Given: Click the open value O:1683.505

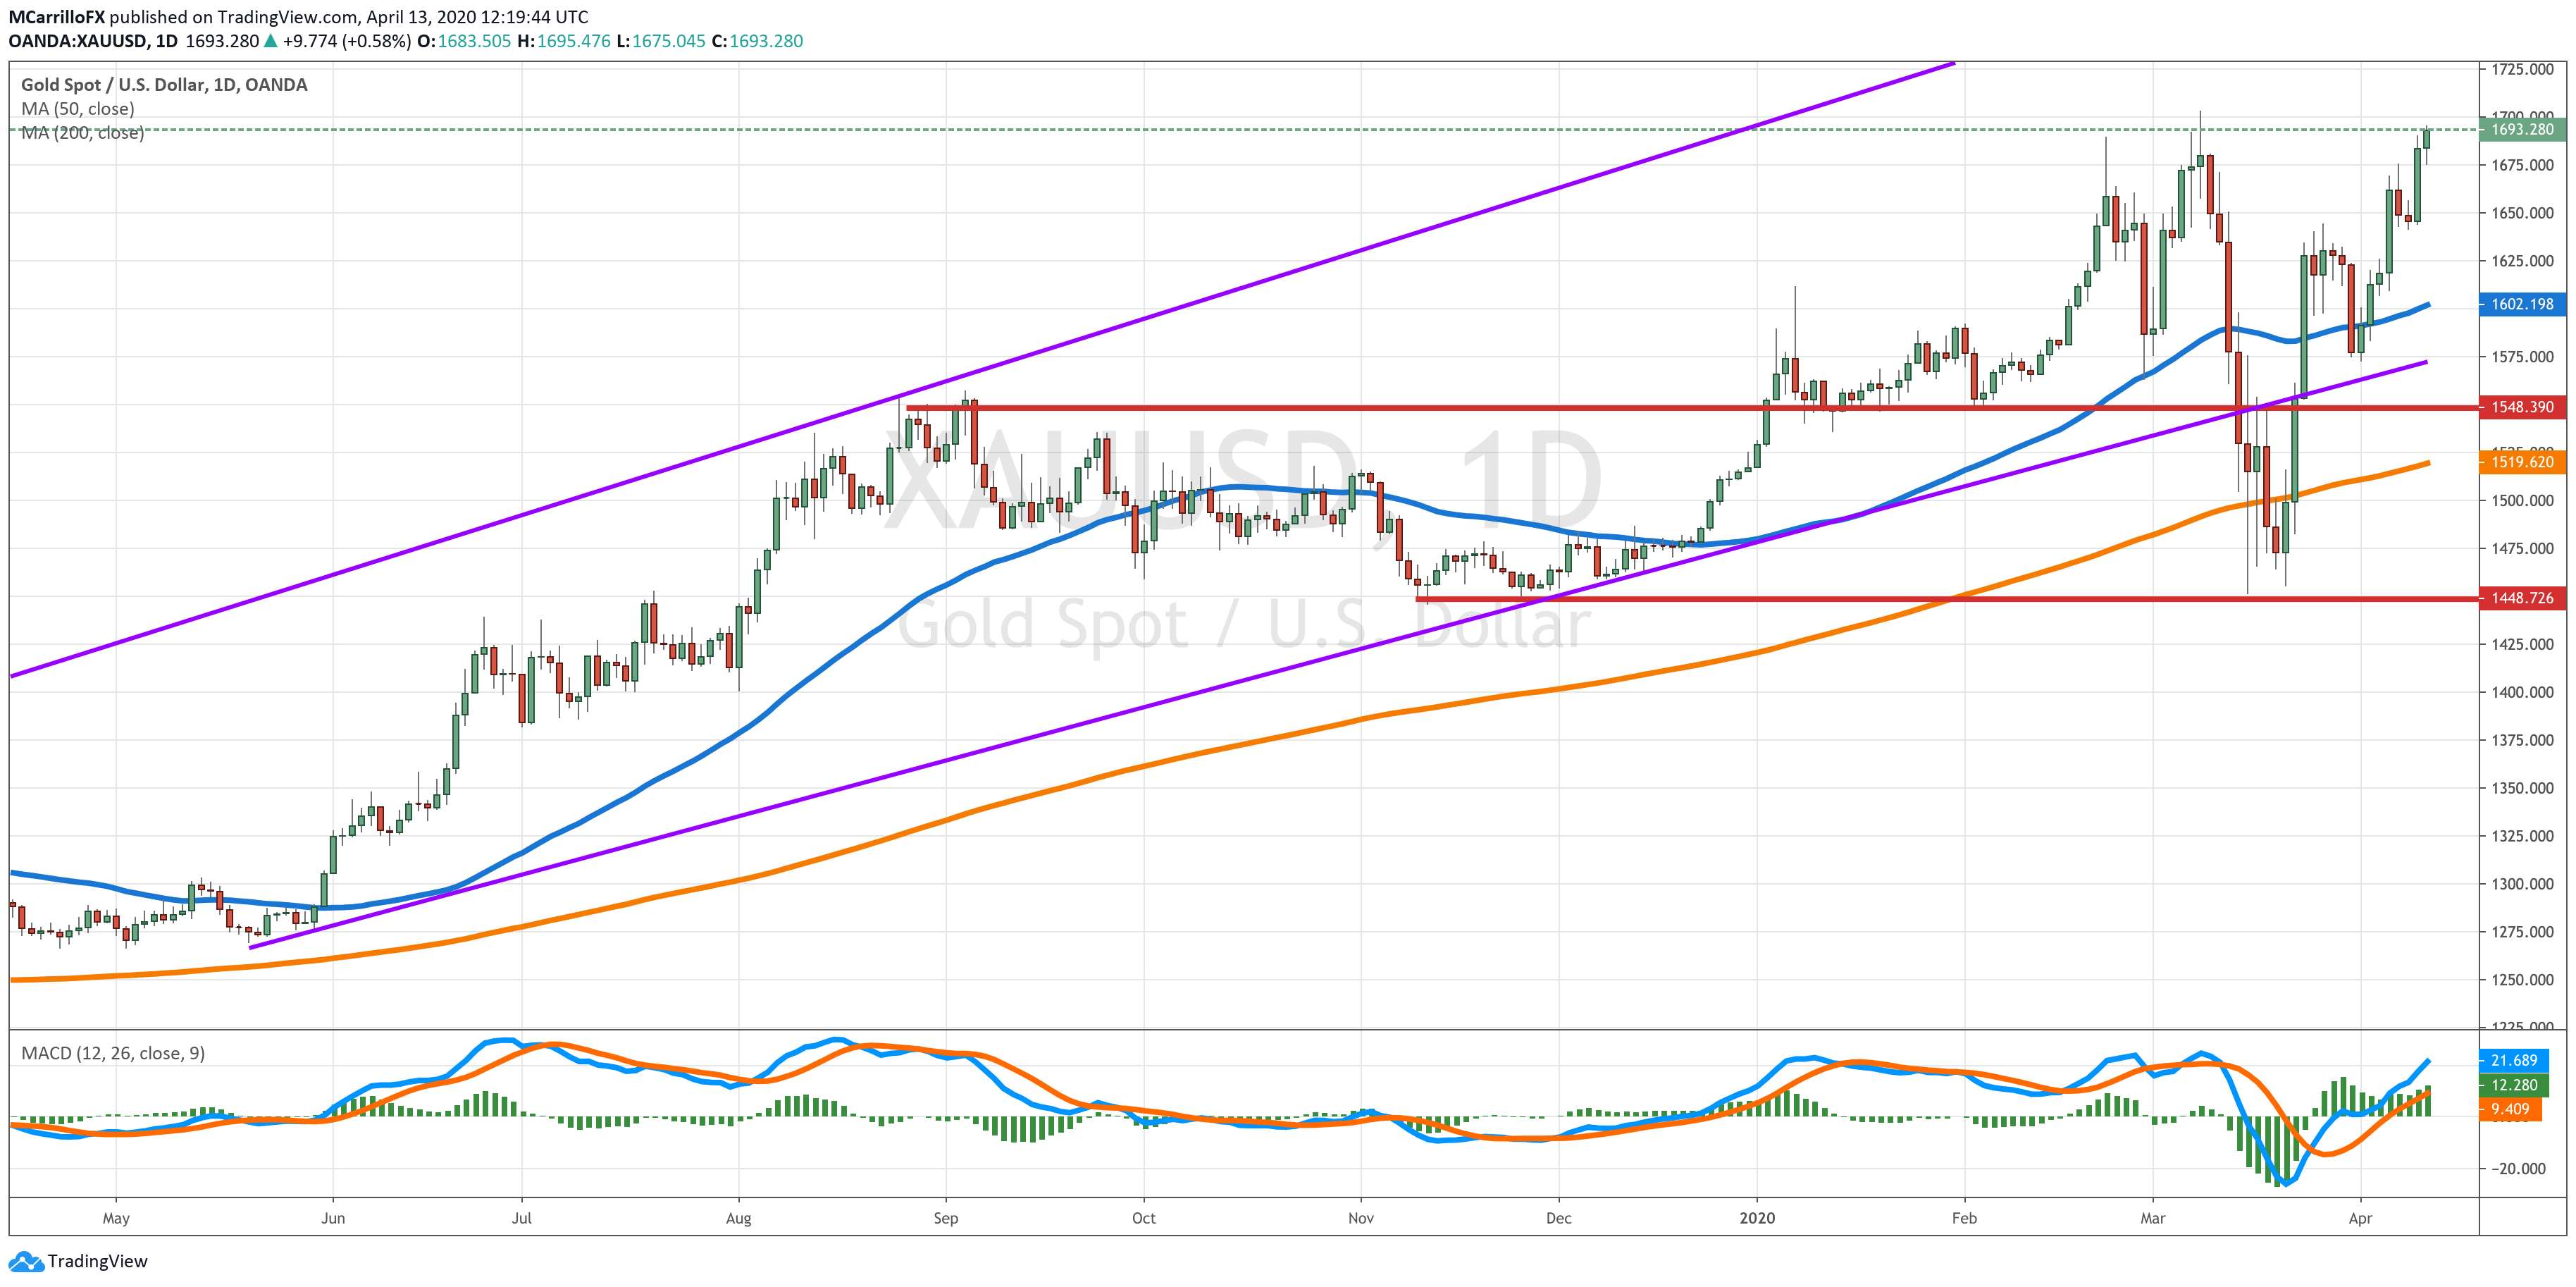Looking at the screenshot, I should [x=464, y=41].
